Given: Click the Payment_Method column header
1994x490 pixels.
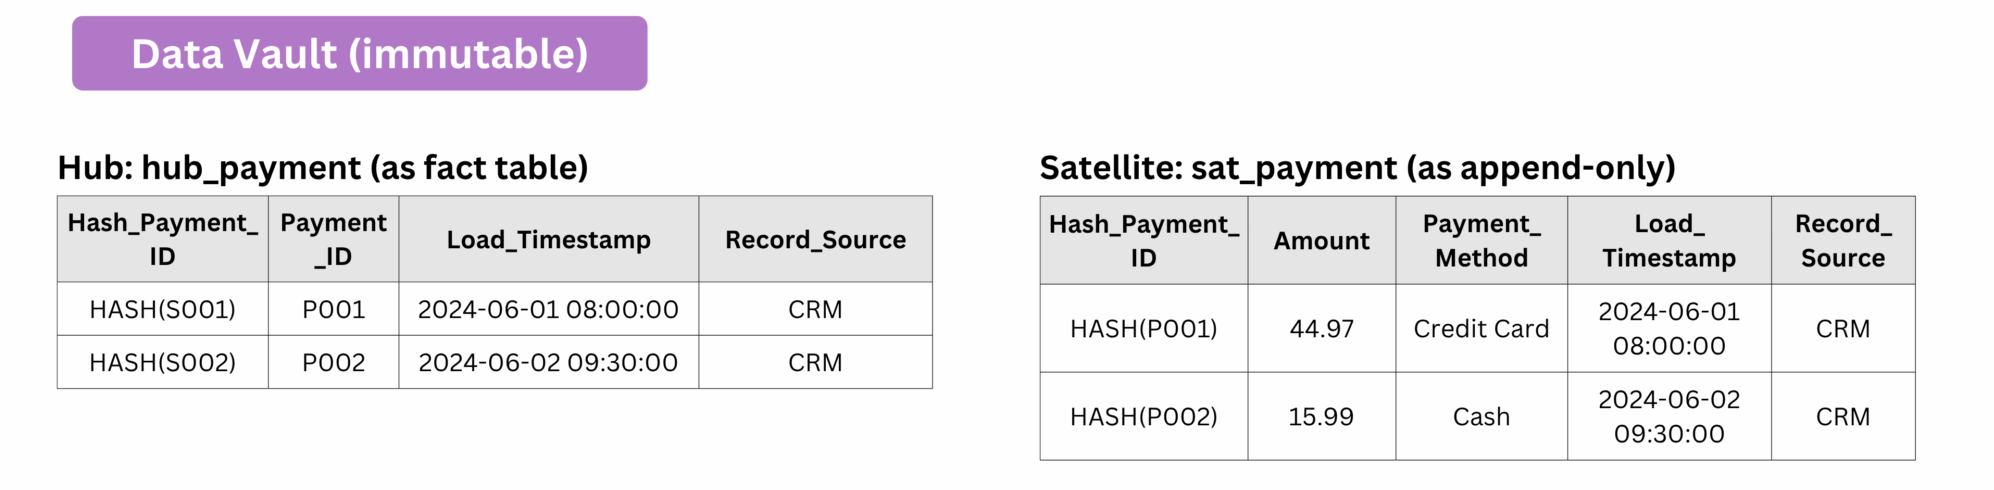Looking at the screenshot, I should point(1481,241).
